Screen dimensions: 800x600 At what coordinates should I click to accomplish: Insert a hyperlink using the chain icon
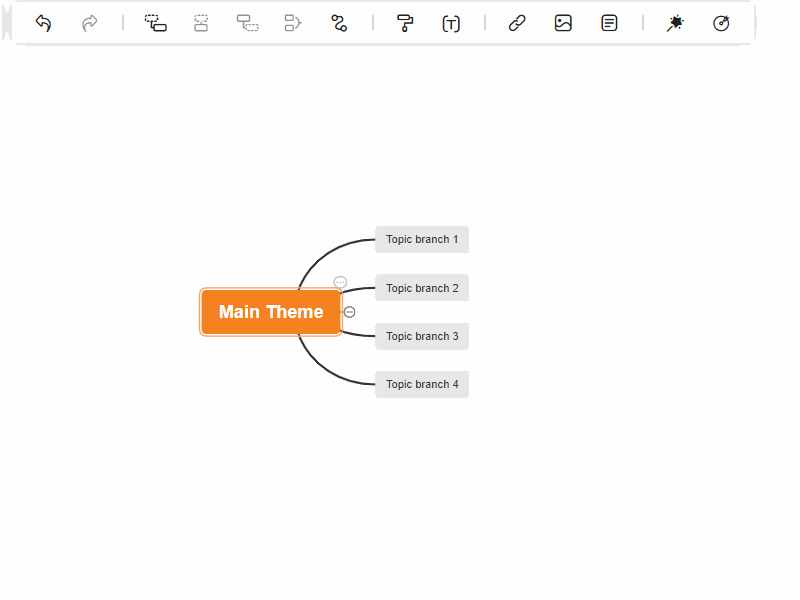tap(517, 23)
